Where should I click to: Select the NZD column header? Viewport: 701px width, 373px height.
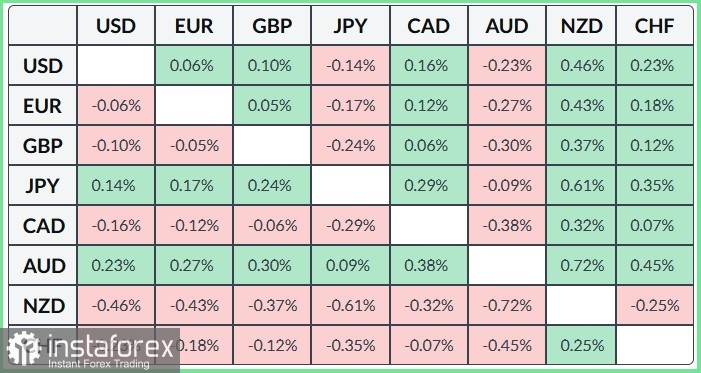coord(582,25)
